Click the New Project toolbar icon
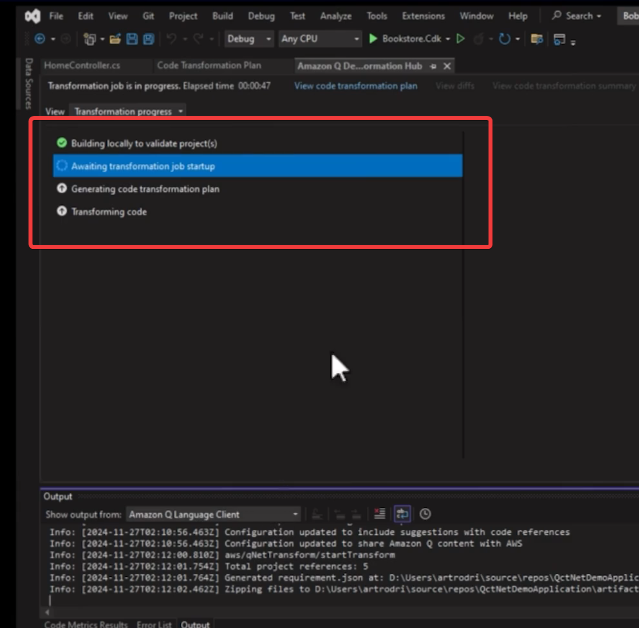The width and height of the screenshot is (639, 628). 89,39
